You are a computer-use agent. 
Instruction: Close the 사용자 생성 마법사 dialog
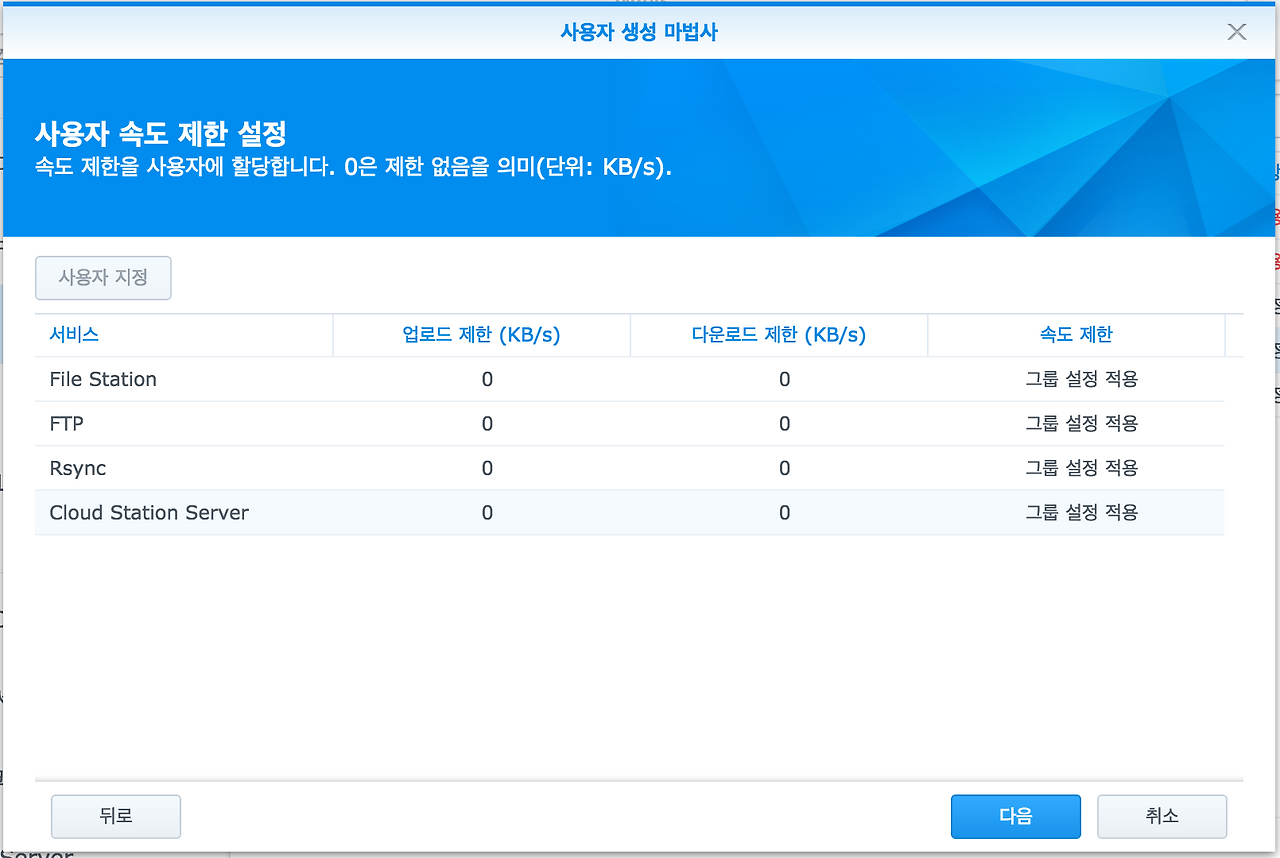click(1236, 31)
